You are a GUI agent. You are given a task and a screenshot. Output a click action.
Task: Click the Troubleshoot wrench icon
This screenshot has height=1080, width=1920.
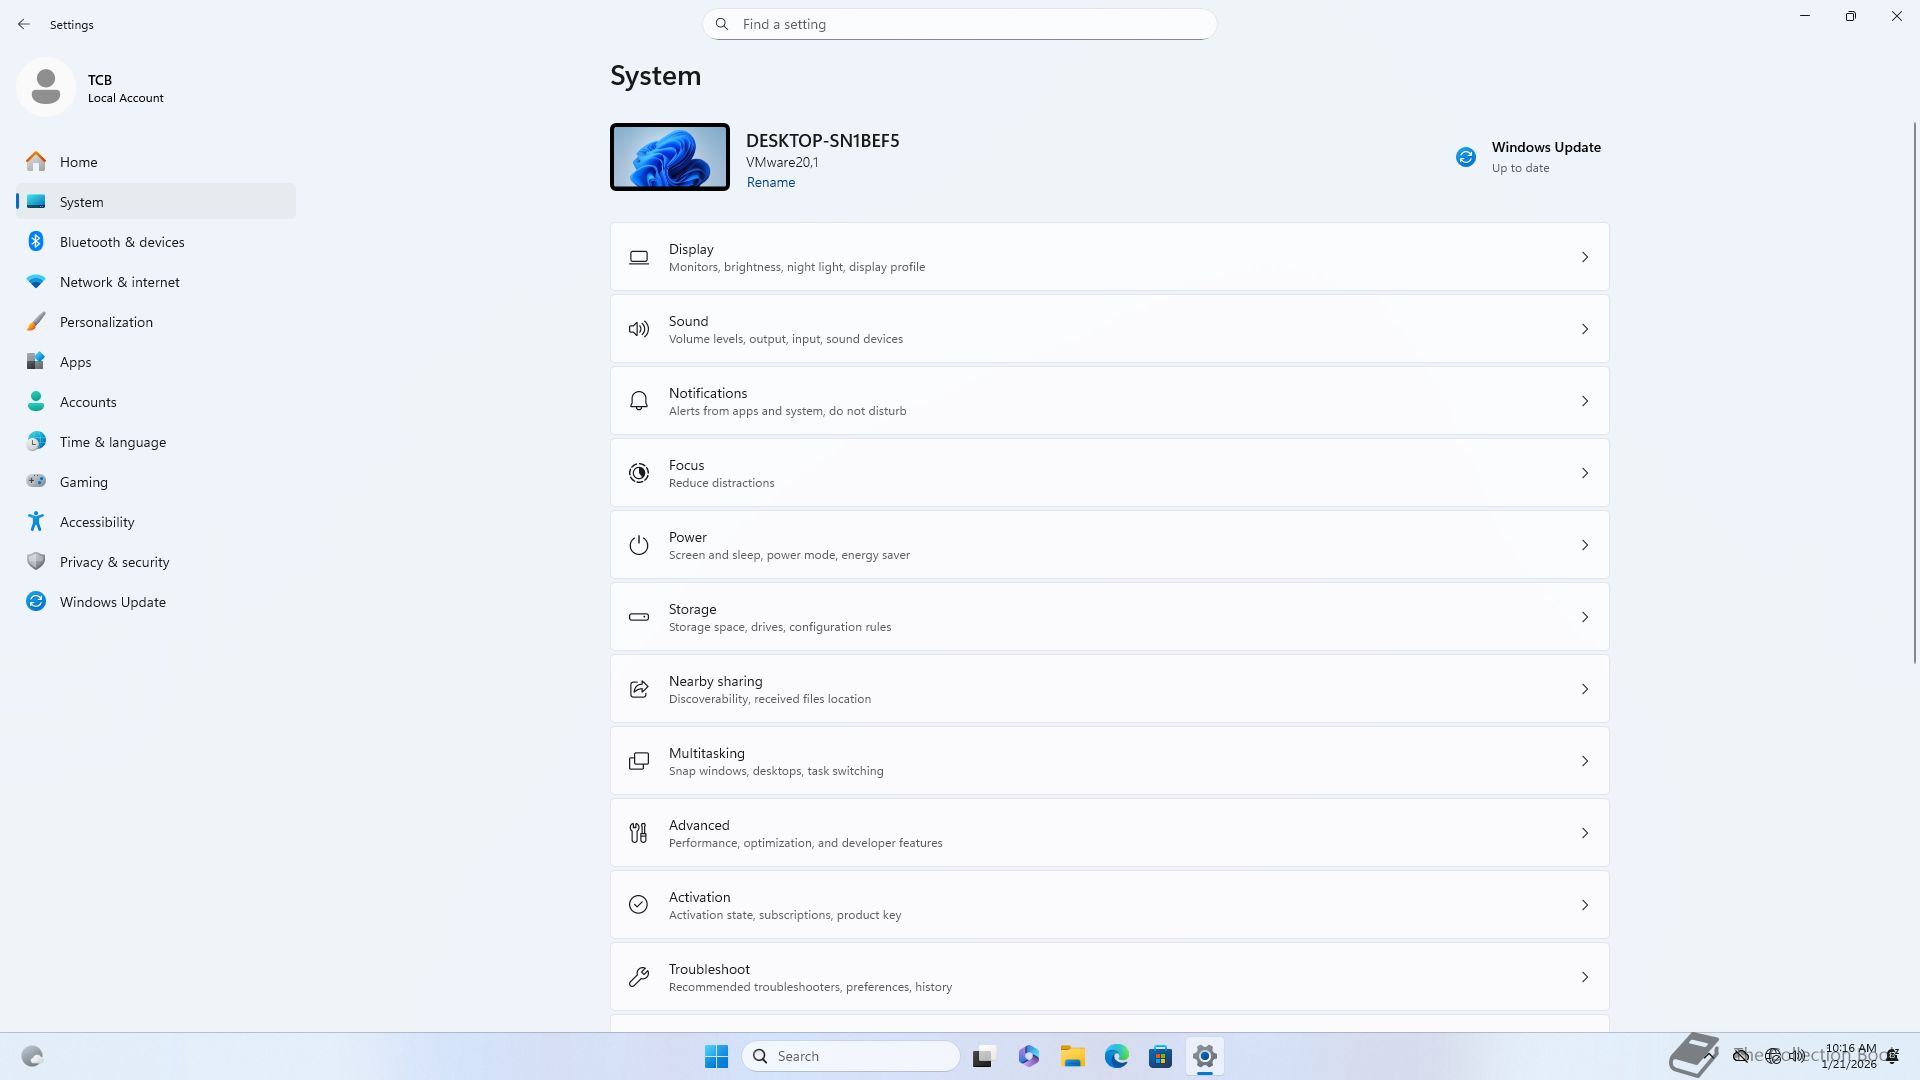click(639, 977)
